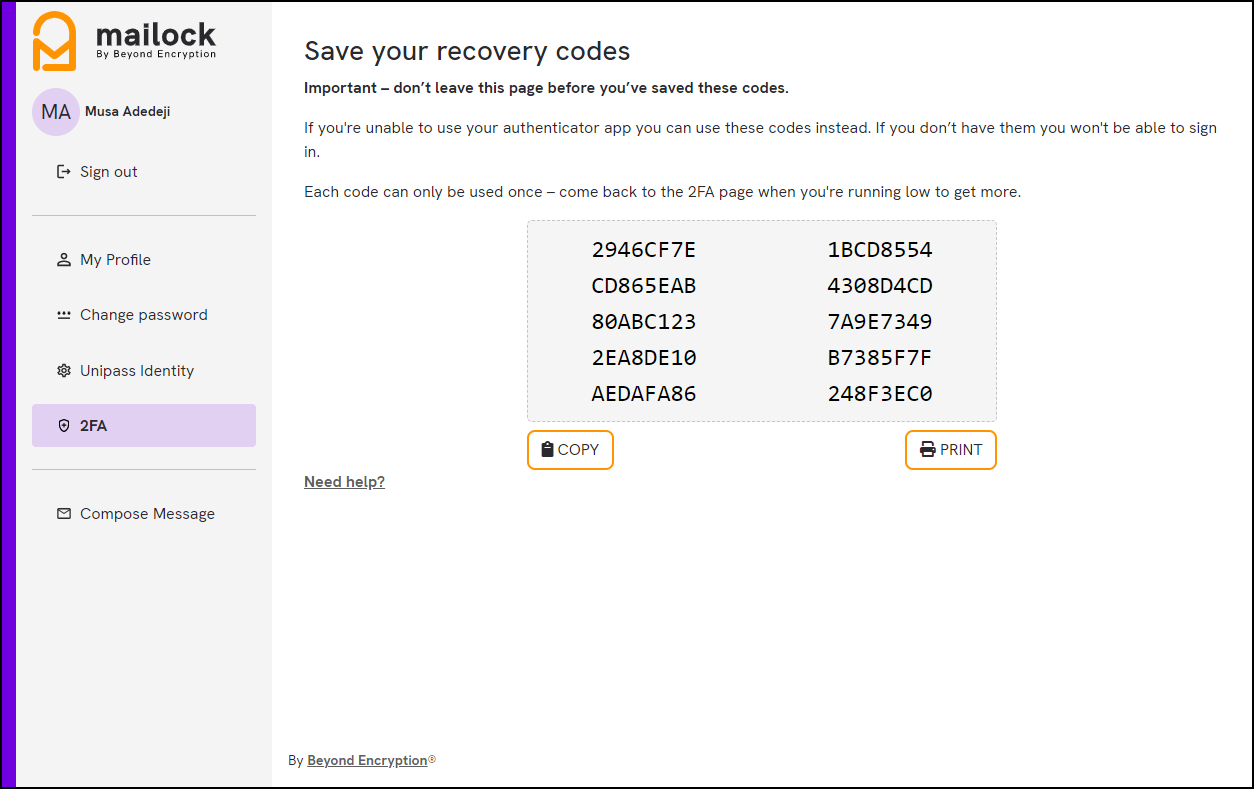Open the Need help? link
The height and width of the screenshot is (789, 1254).
(x=344, y=481)
